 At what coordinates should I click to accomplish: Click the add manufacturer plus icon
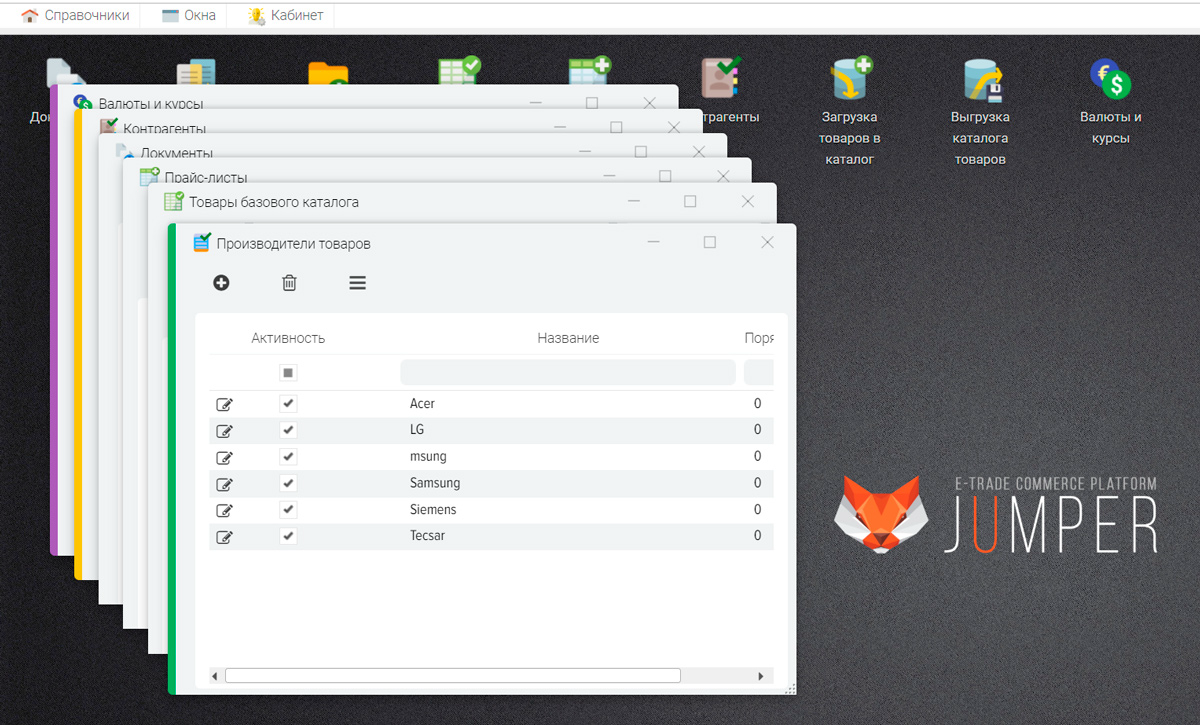(221, 283)
